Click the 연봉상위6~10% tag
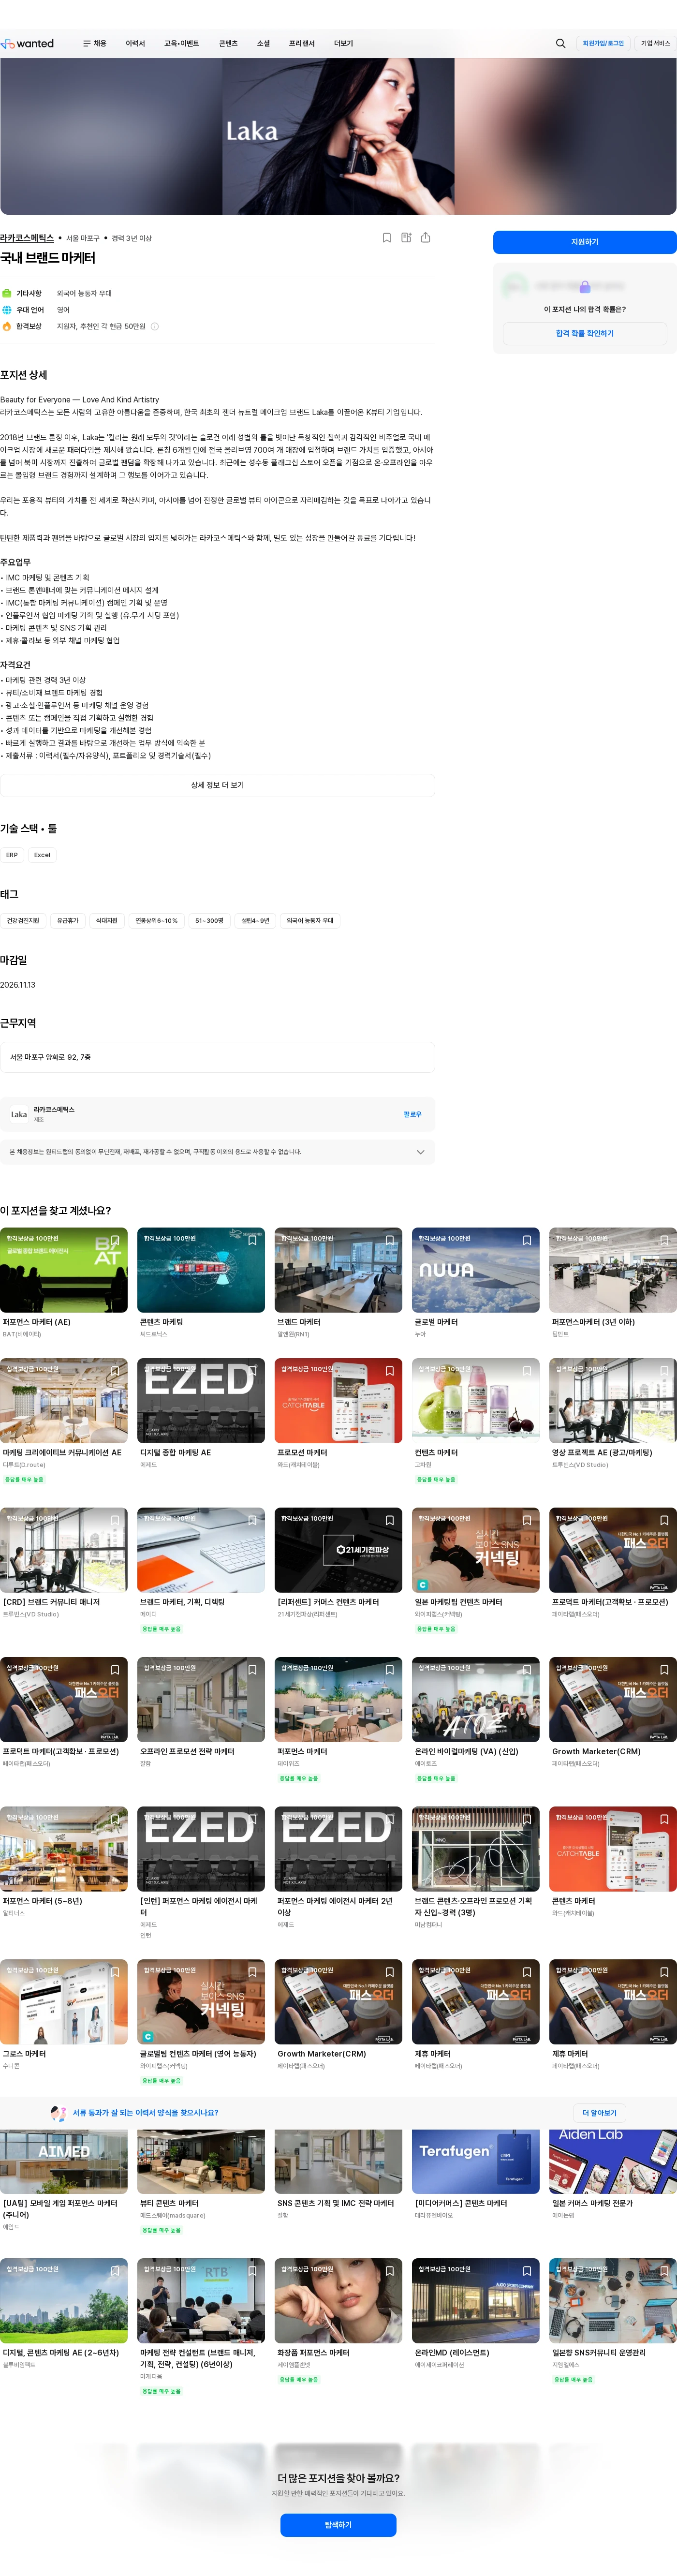 [x=156, y=921]
